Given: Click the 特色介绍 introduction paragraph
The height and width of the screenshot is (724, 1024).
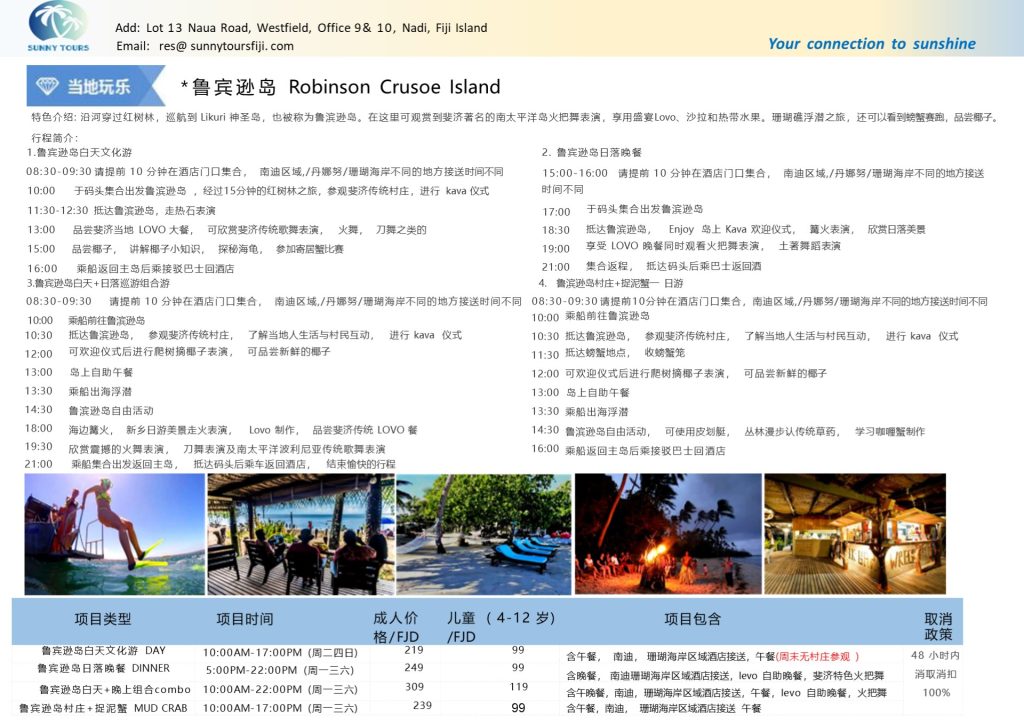Looking at the screenshot, I should (x=515, y=118).
